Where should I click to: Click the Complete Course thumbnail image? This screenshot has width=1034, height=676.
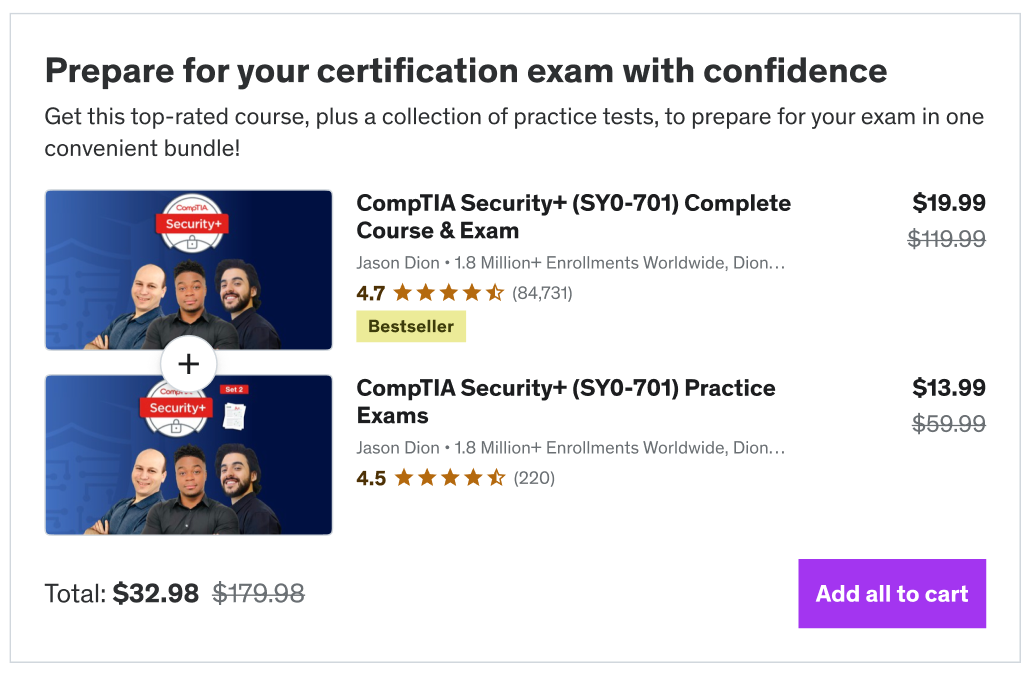188,269
